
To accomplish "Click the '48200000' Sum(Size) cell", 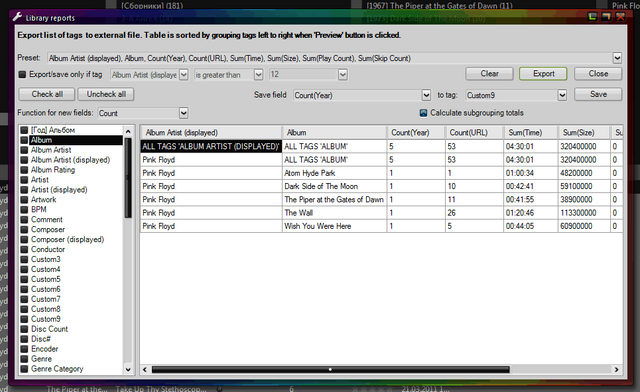I will 584,173.
